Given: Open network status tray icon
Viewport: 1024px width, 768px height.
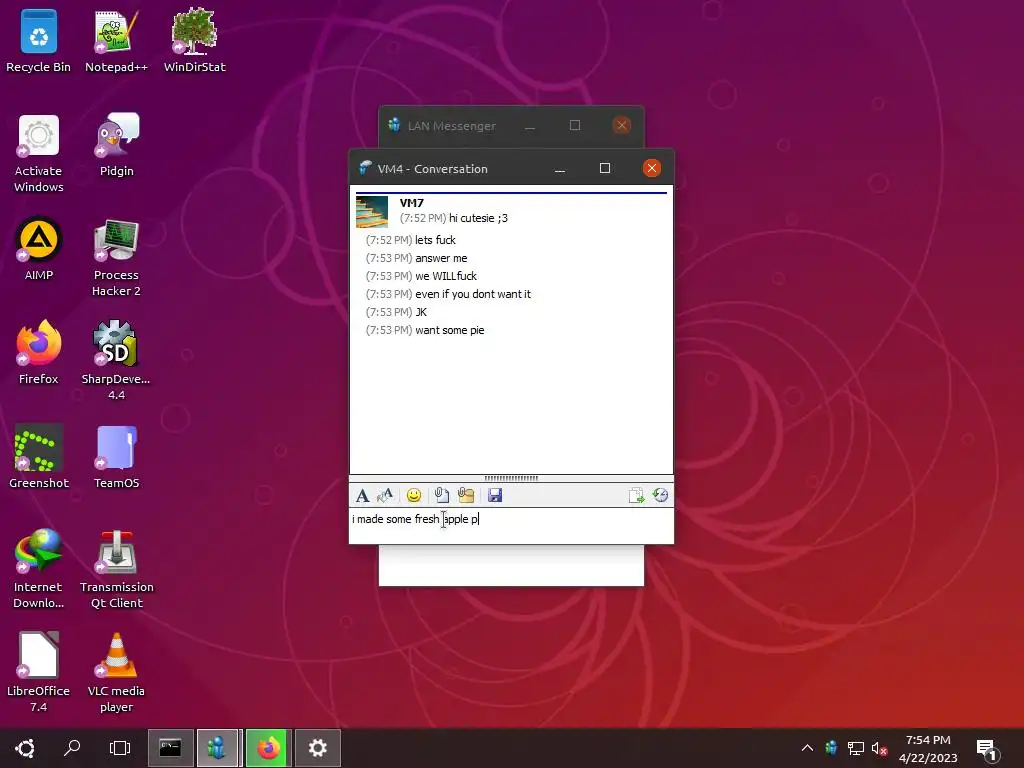Looking at the screenshot, I should 856,748.
